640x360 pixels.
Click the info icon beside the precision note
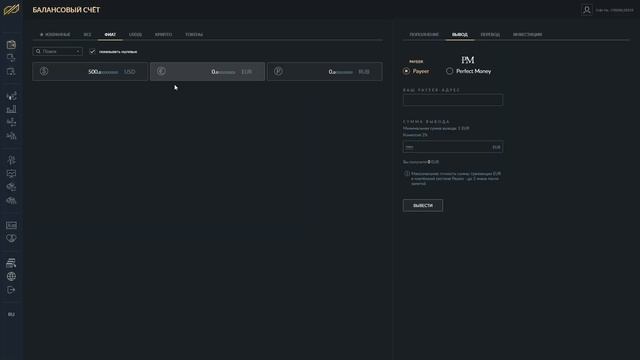(407, 173)
